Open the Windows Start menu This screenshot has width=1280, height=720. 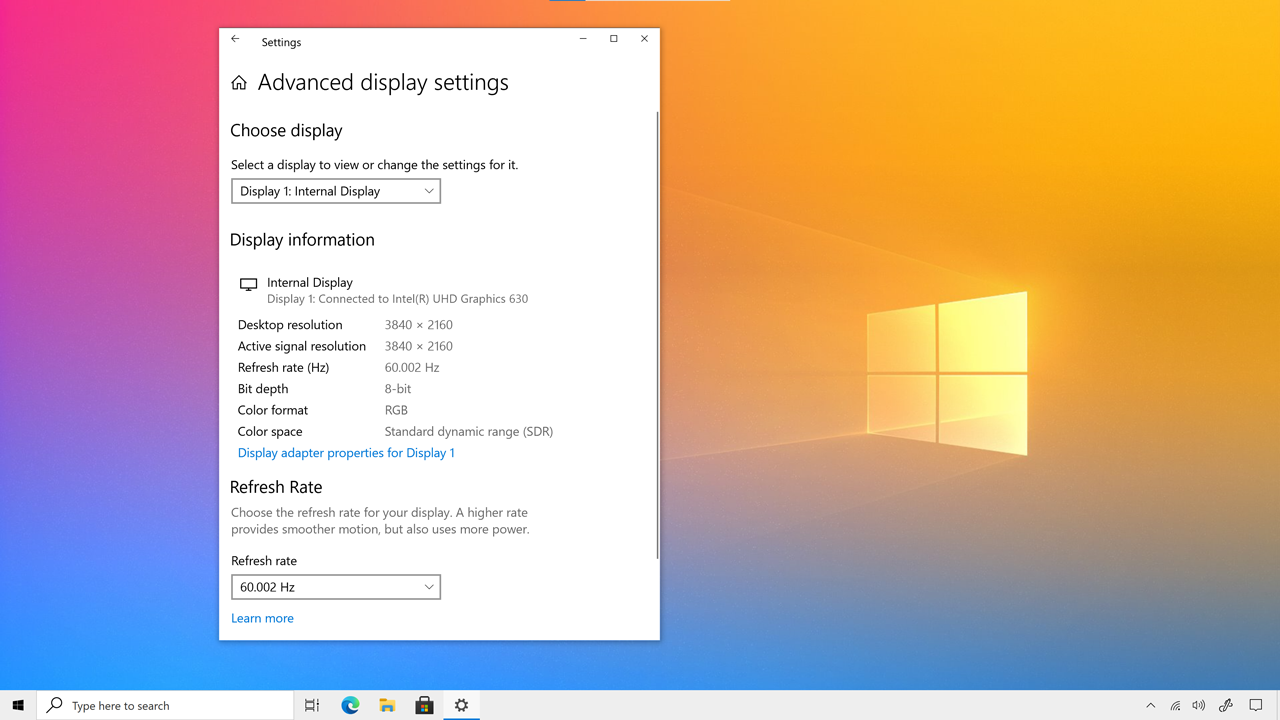pyautogui.click(x=18, y=705)
